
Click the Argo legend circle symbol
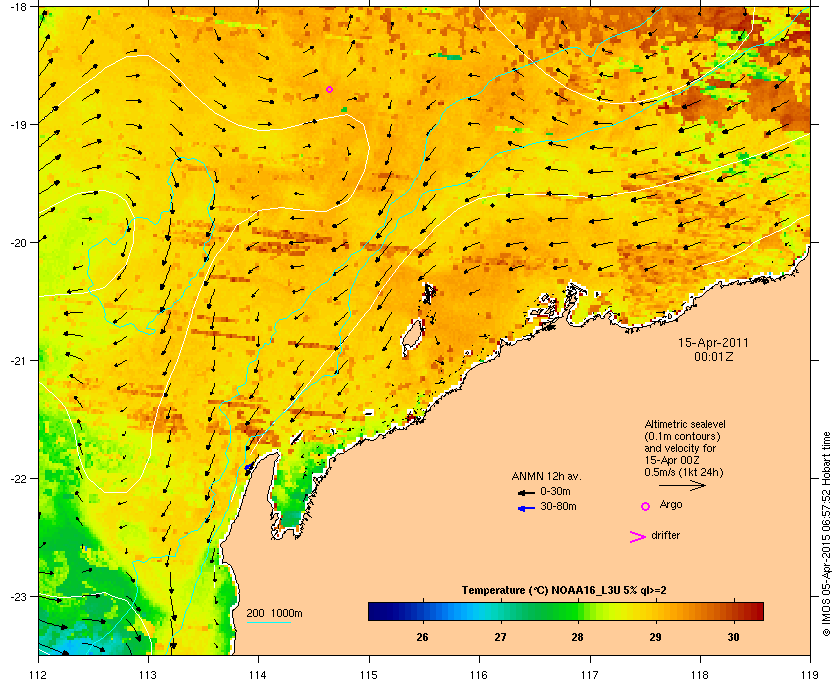[x=646, y=506]
